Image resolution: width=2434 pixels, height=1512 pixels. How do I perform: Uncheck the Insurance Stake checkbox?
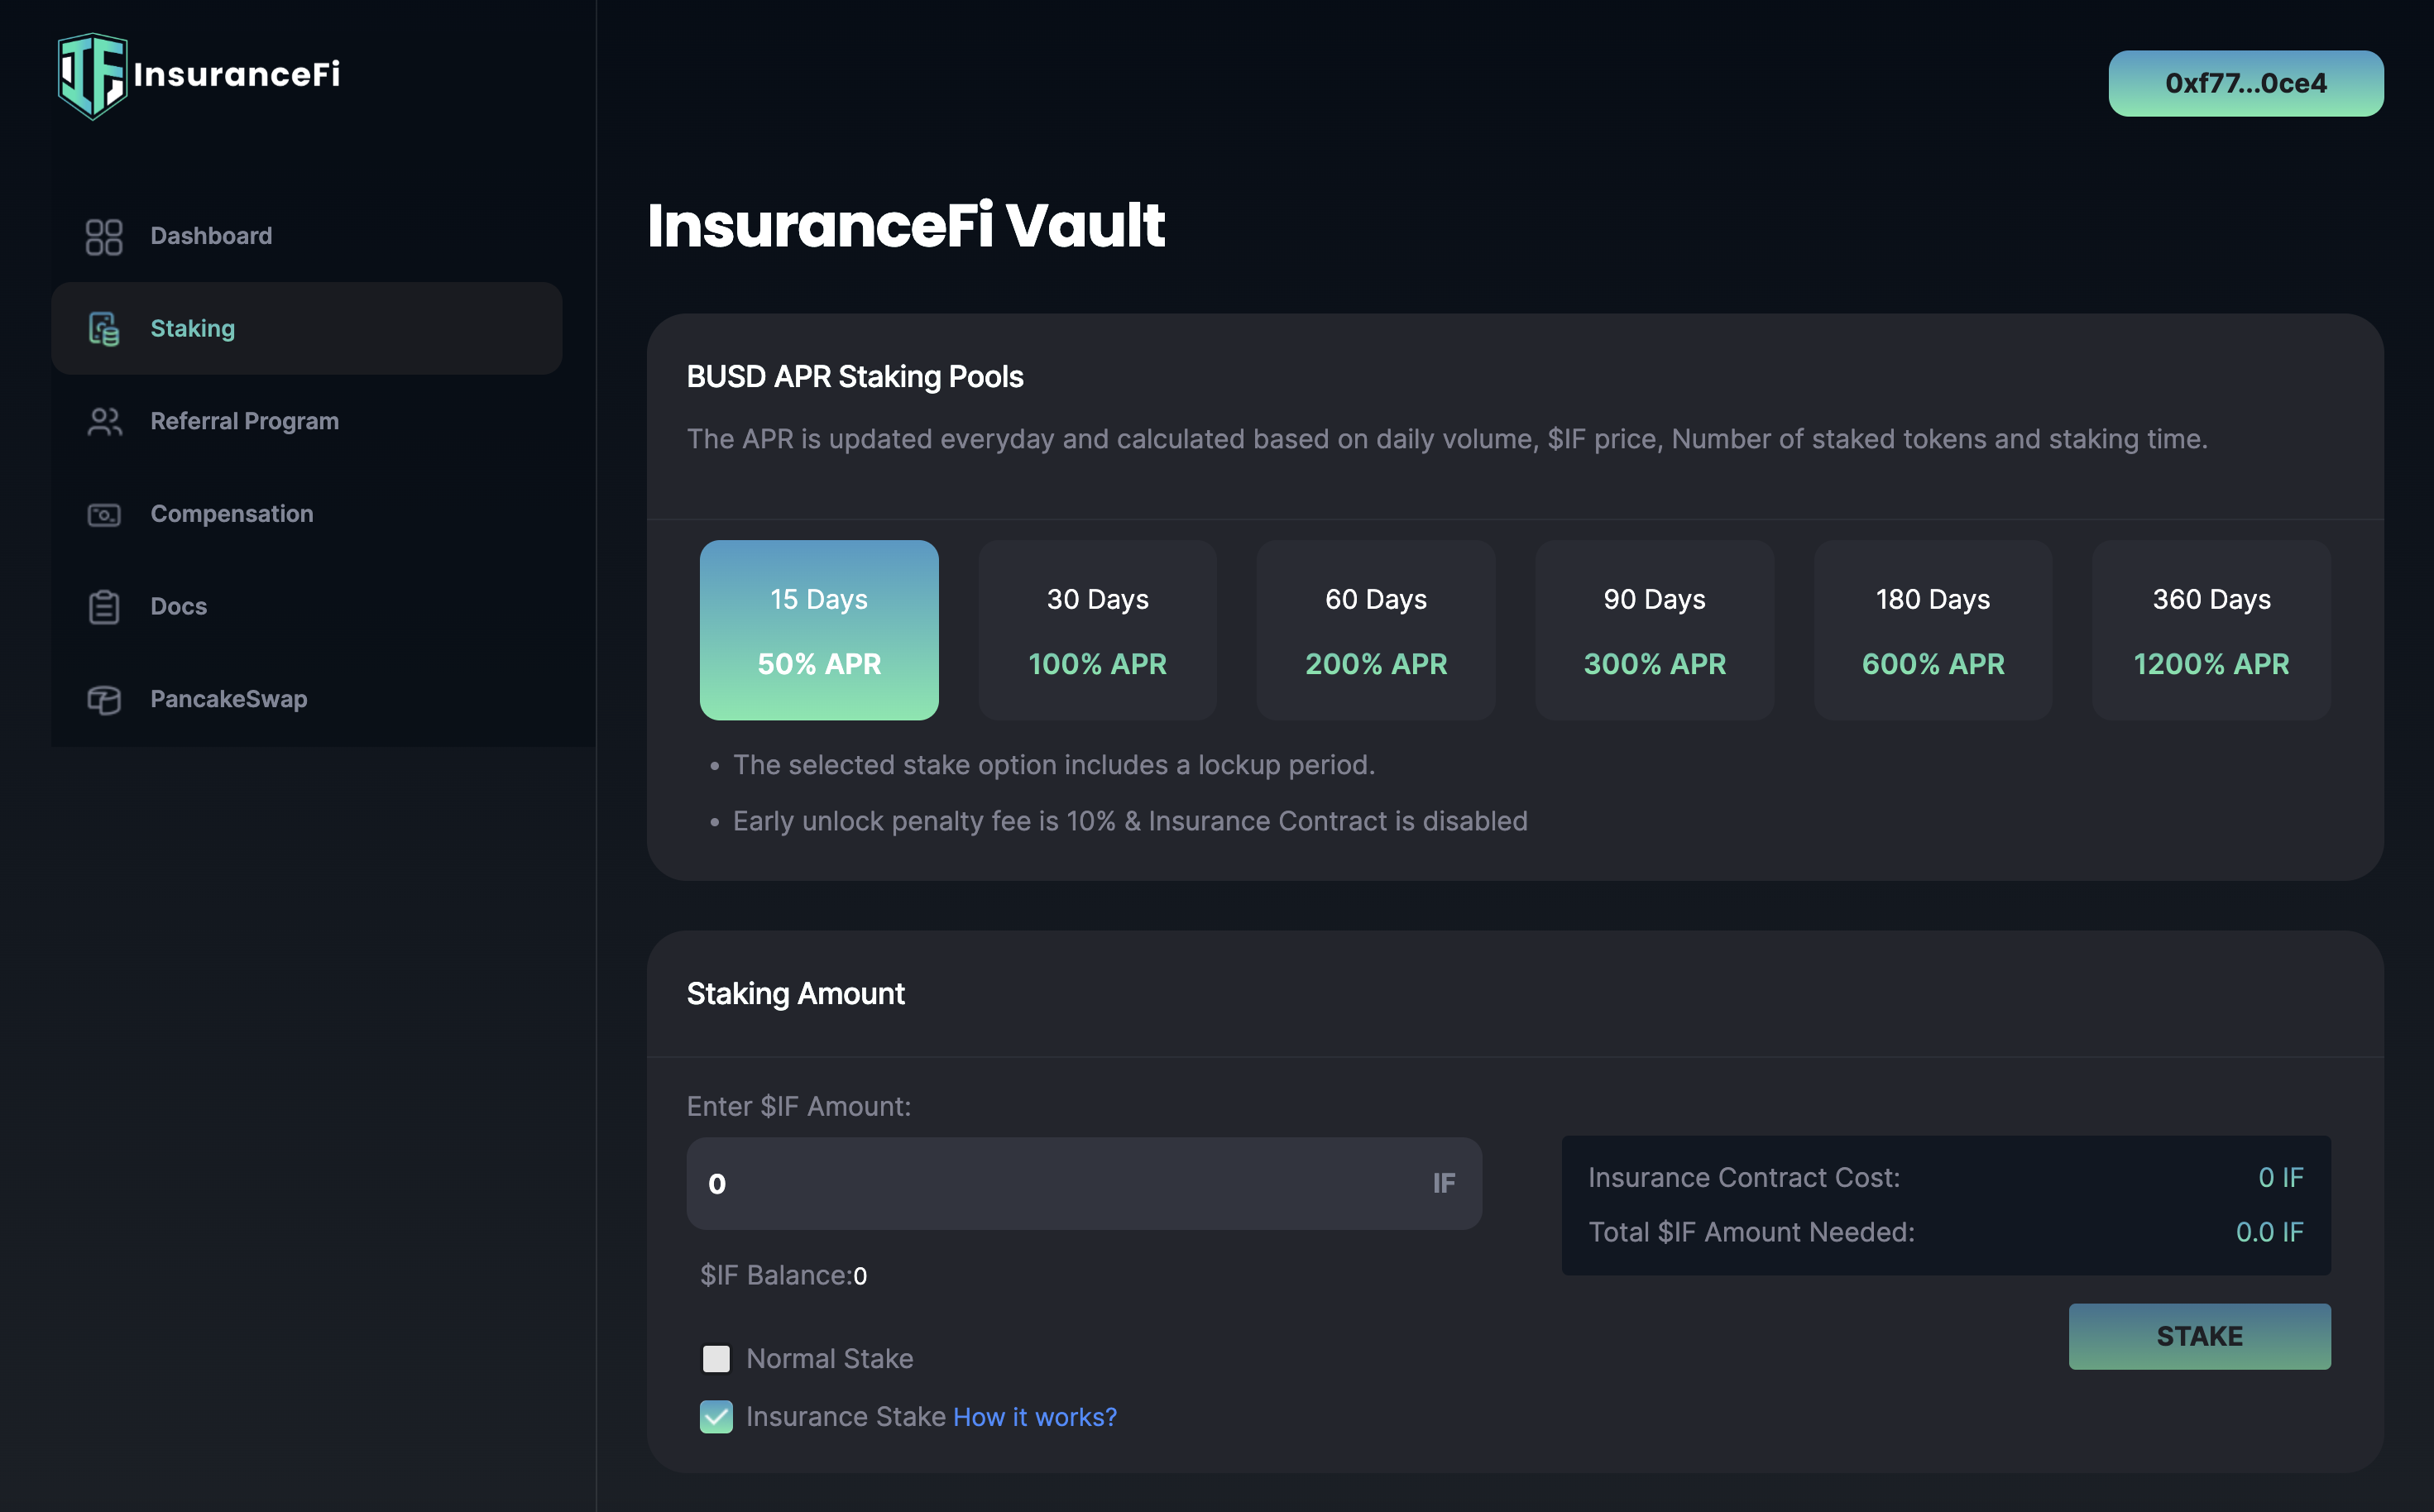pyautogui.click(x=716, y=1416)
